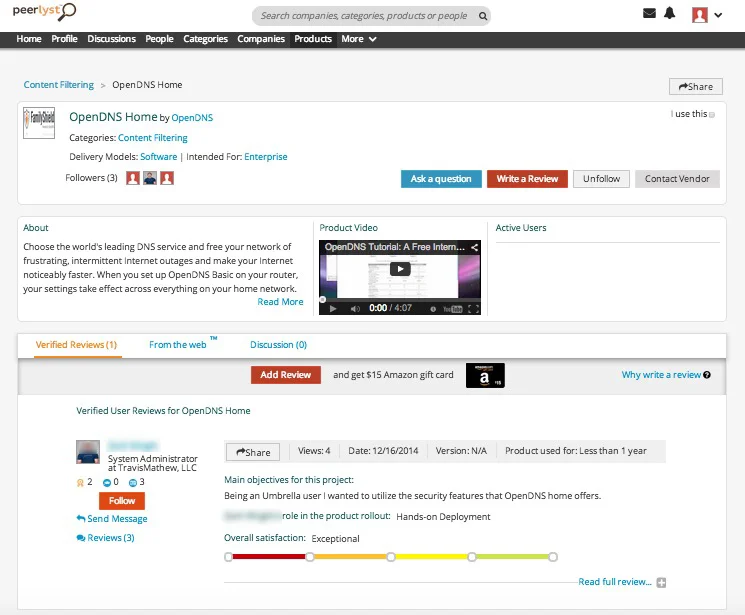Expand the review with plus icon
The width and height of the screenshot is (745, 615).
[x=661, y=583]
